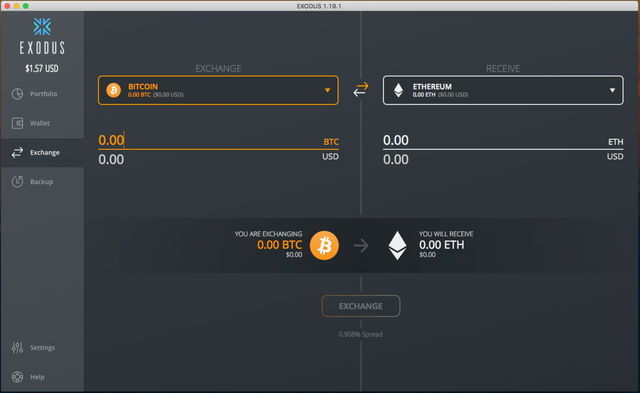Screen dimensions: 640x393
Task: Click the Portfolio pie chart icon
Action: tap(17, 93)
